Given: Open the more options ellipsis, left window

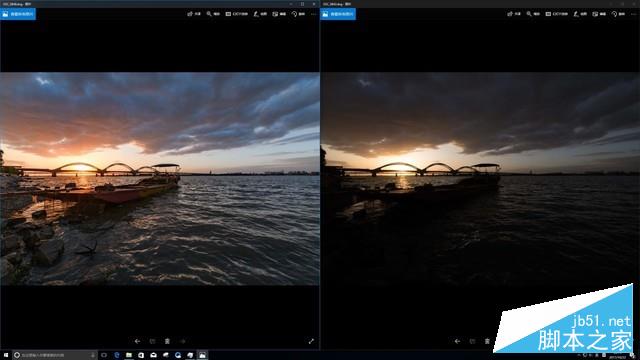Looking at the screenshot, I should point(313,14).
